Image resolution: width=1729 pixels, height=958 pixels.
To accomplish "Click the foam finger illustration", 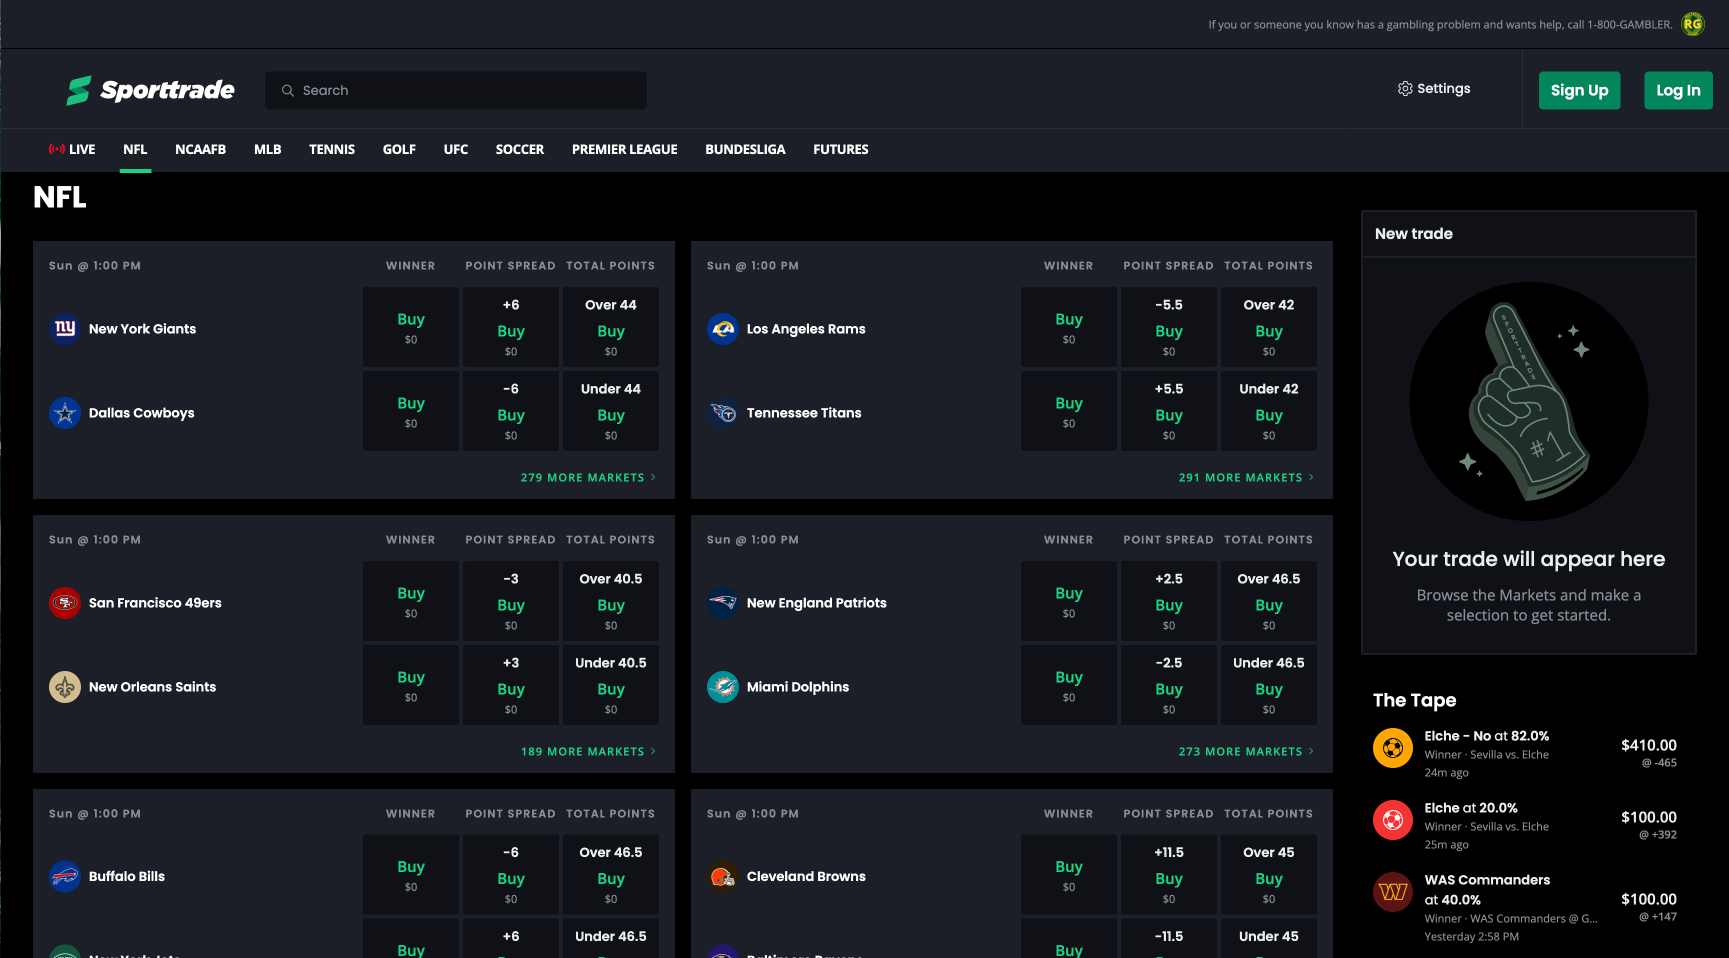I will (1529, 401).
